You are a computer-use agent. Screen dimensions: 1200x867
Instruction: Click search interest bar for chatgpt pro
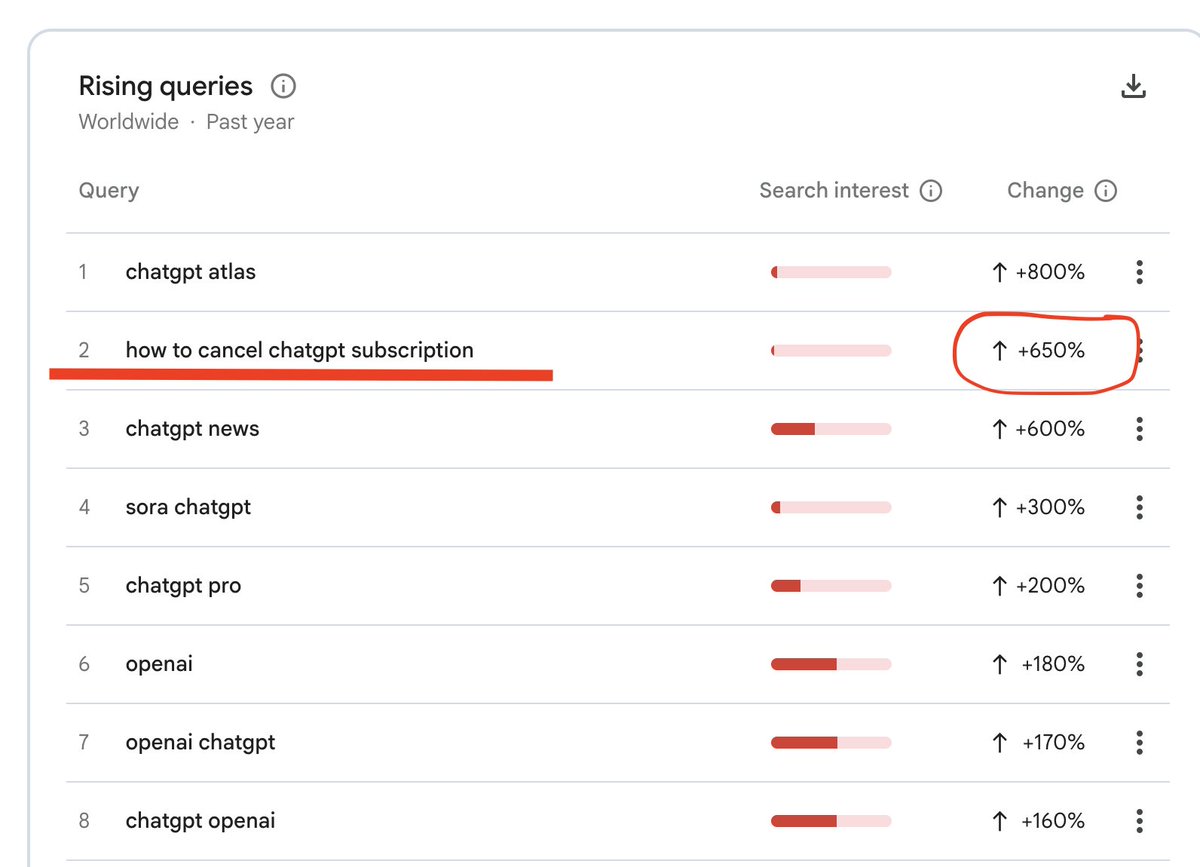coord(831,586)
